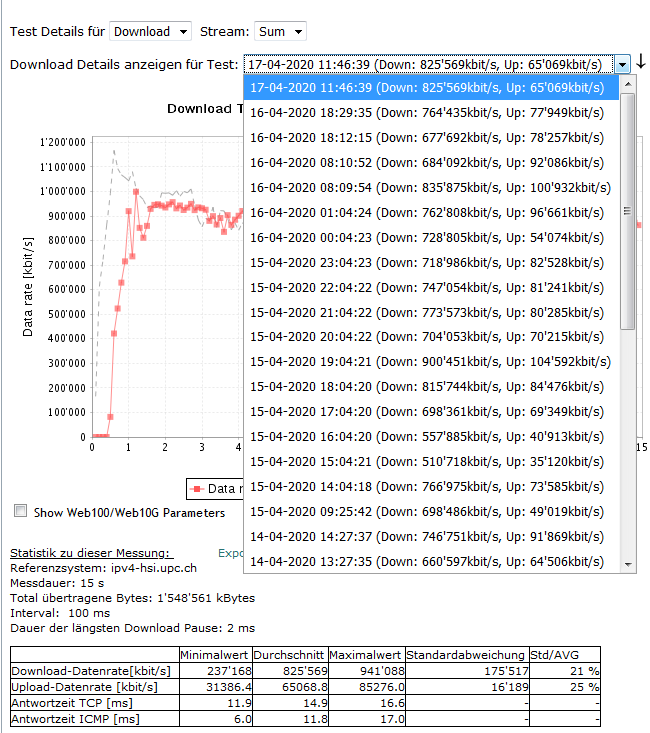Select test 16-04-2020 00:04:23 entry
This screenshot has height=733, width=650.
pos(430,237)
